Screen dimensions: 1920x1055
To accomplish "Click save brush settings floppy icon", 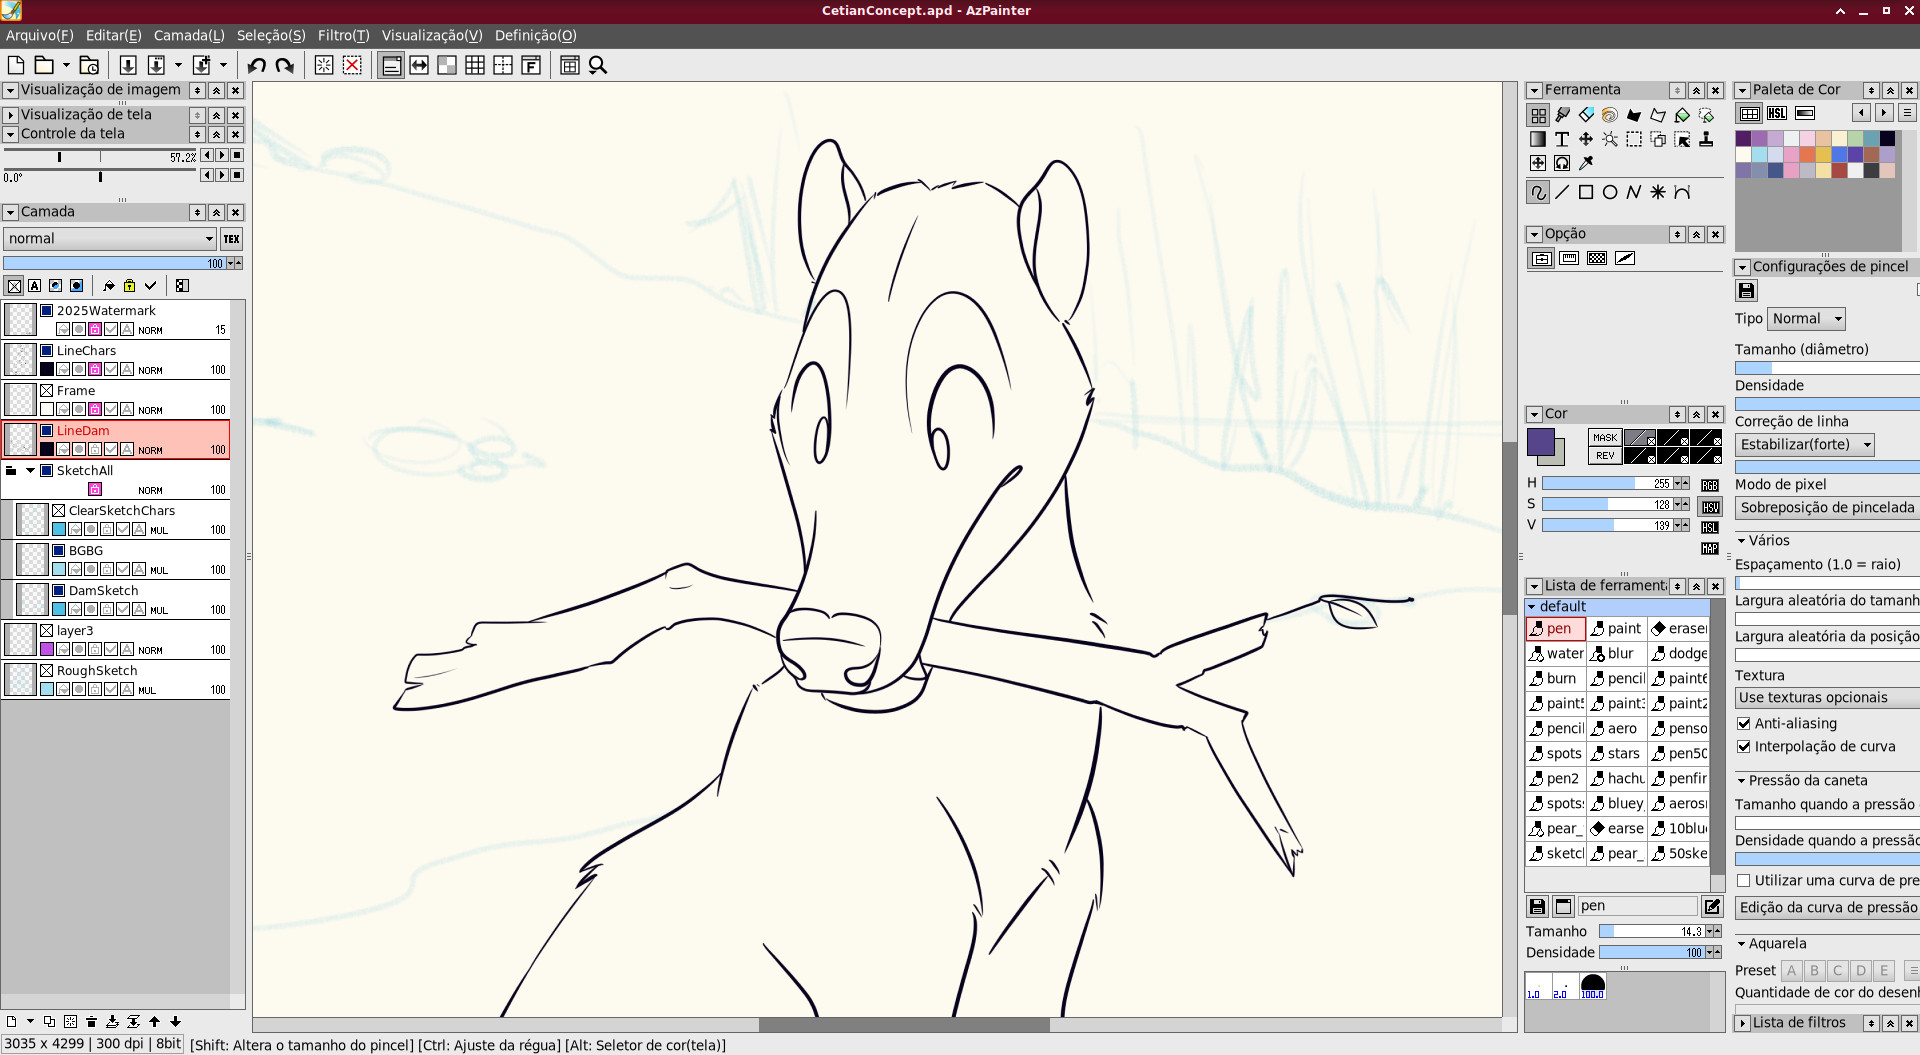I will point(1746,291).
